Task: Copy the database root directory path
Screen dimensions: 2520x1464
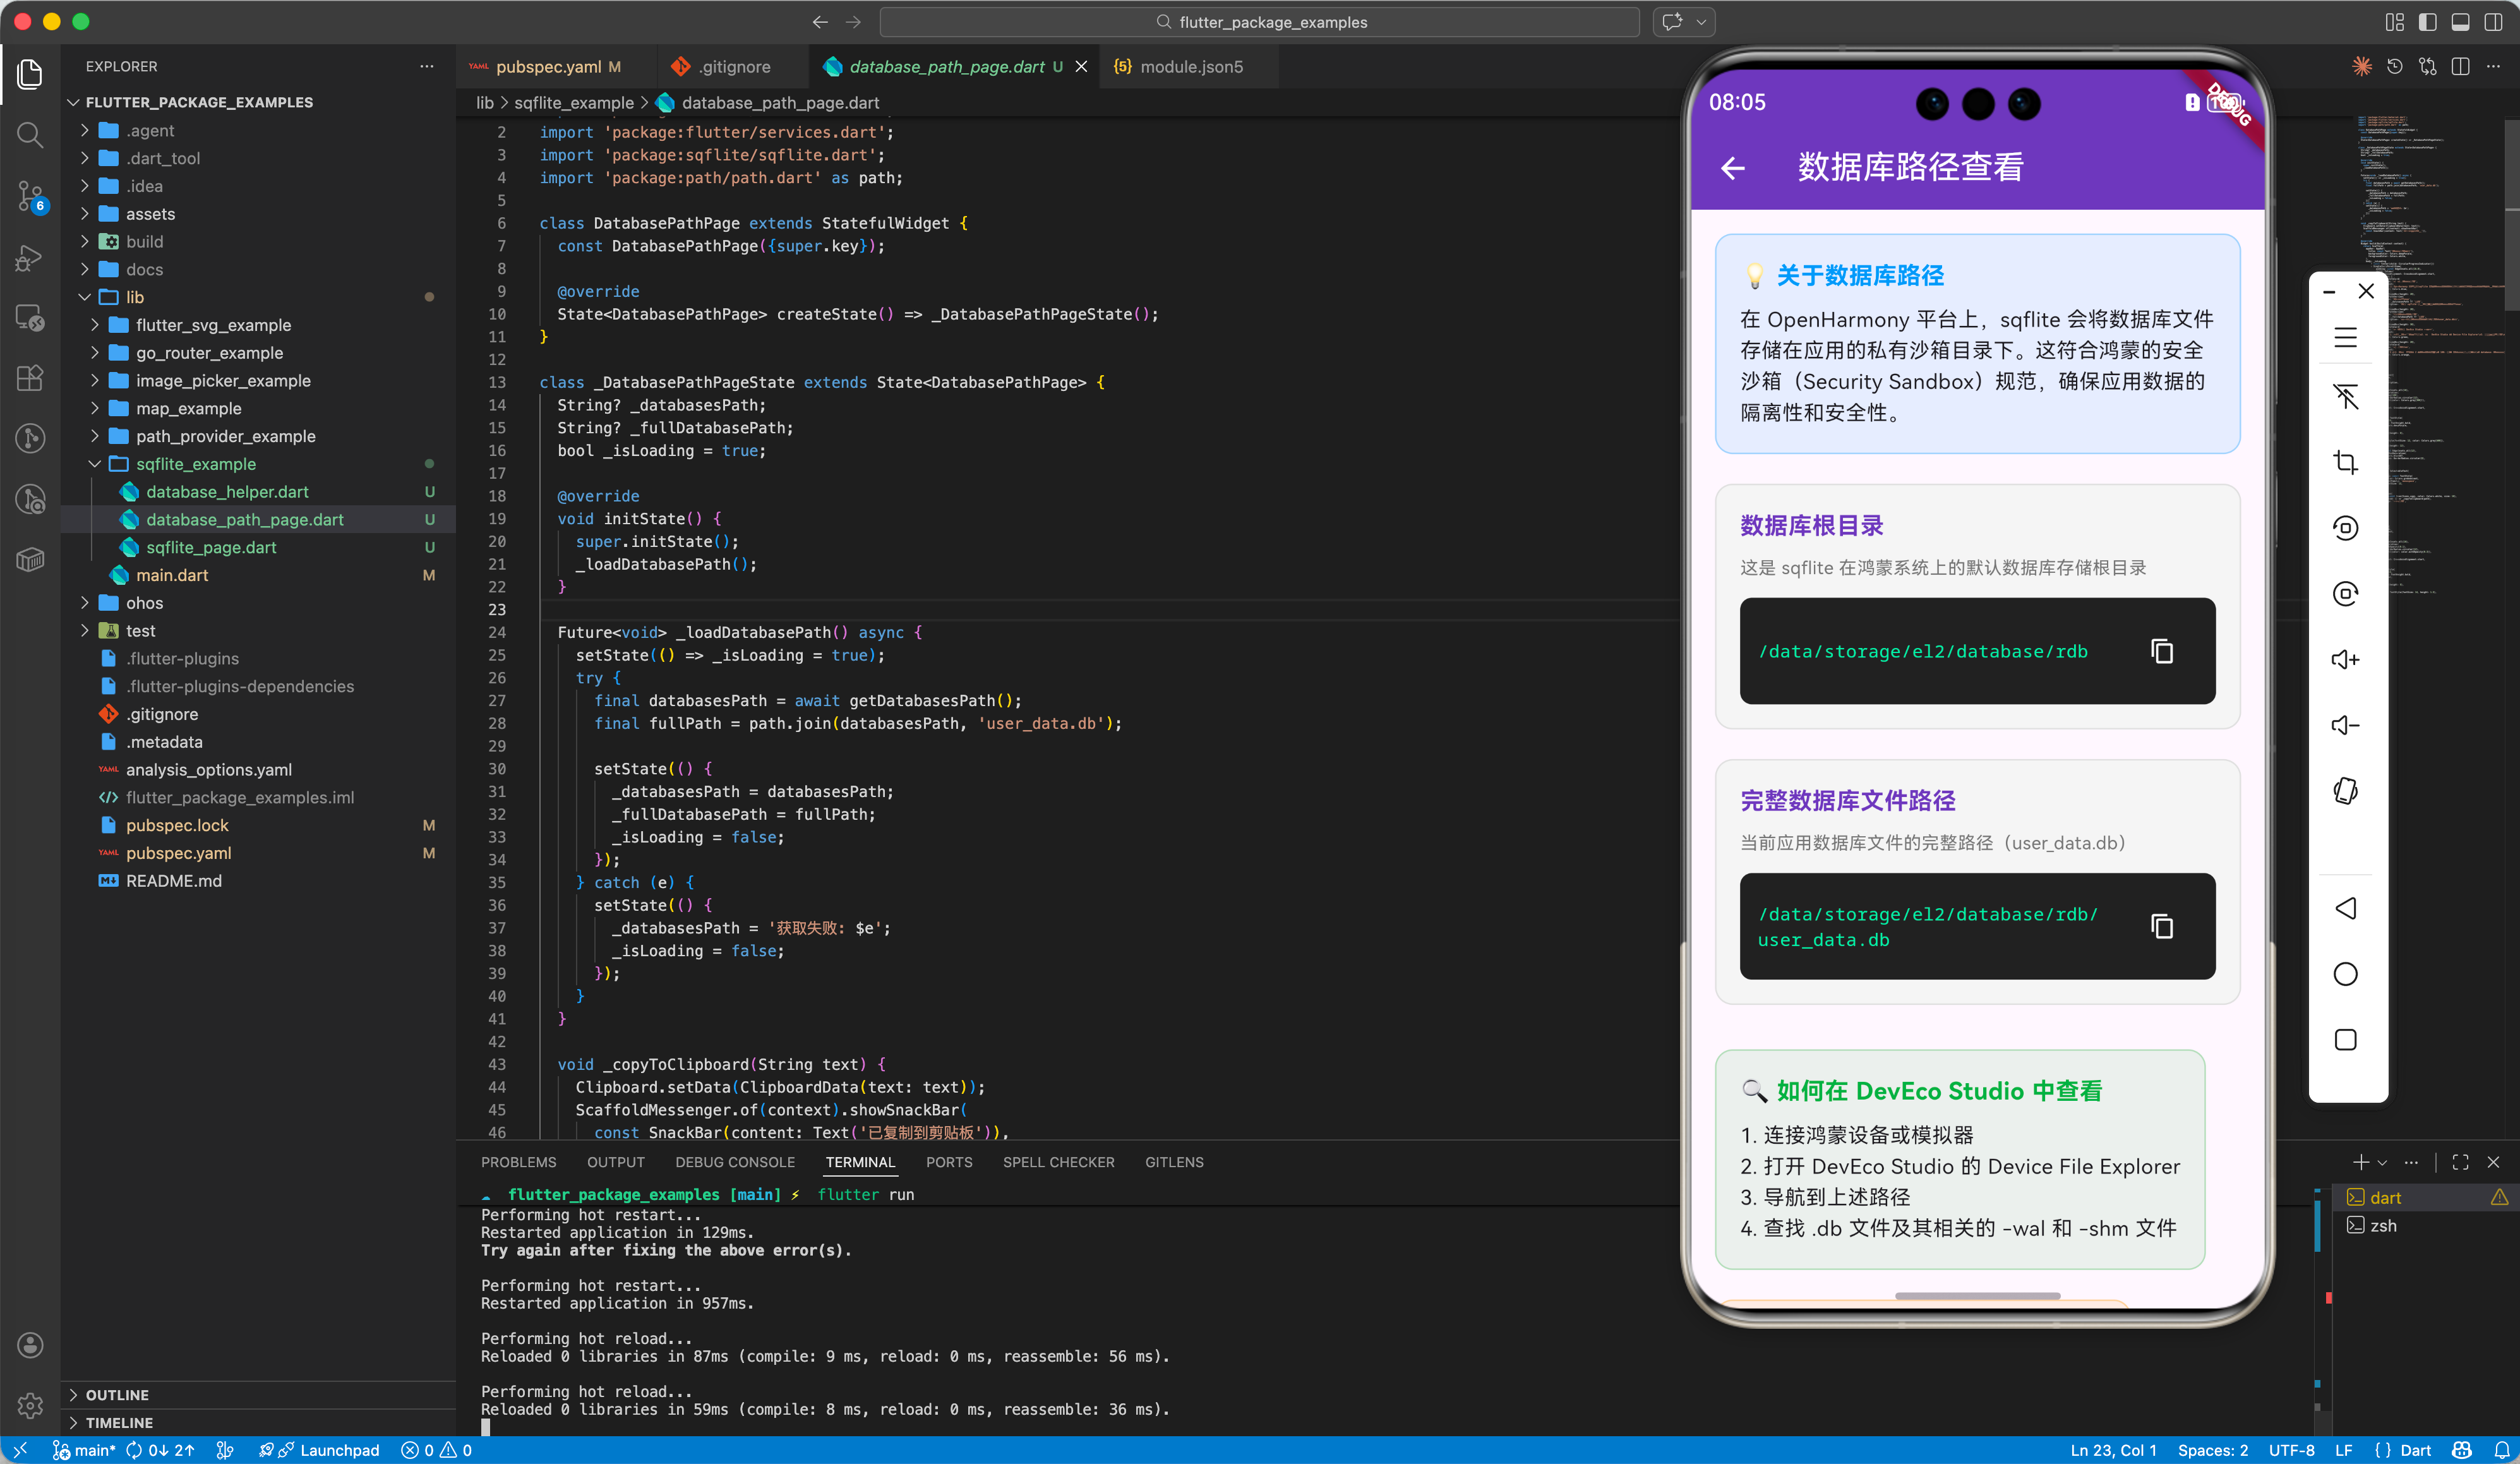Action: [x=2161, y=651]
